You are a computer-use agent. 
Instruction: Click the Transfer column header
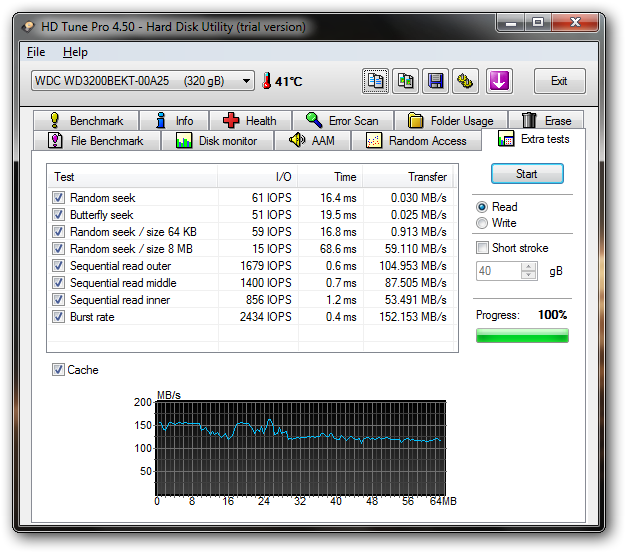(408, 177)
